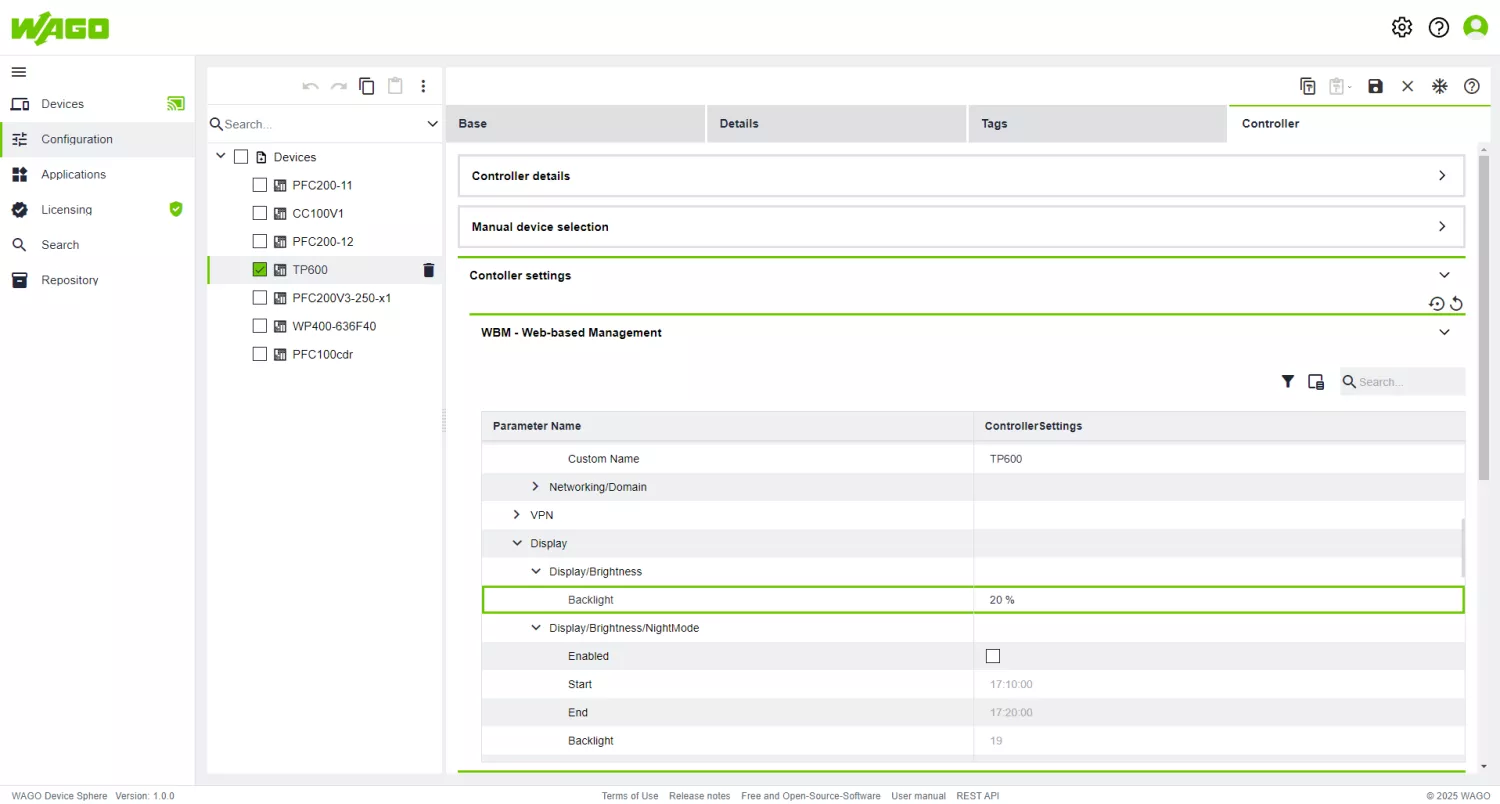Select Controller tab
This screenshot has width=1500, height=804.
(1360, 123)
